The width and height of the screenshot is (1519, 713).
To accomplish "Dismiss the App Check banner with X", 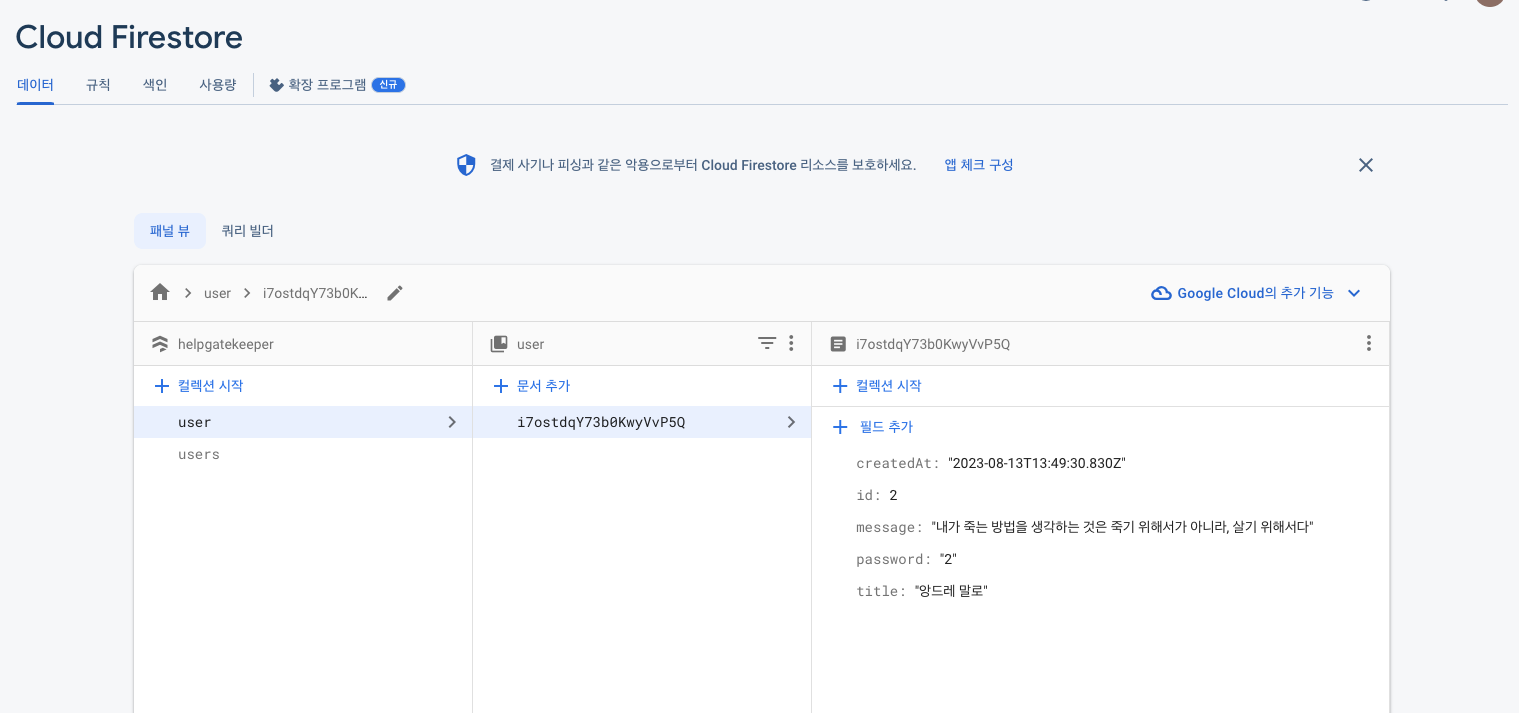I will pos(1366,165).
